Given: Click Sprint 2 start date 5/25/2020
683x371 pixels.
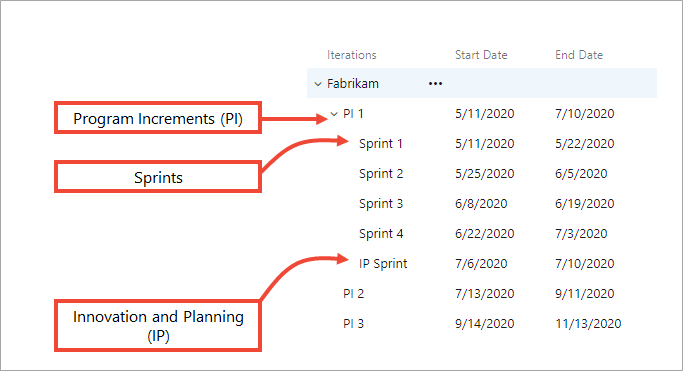Looking at the screenshot, I should pos(484,174).
